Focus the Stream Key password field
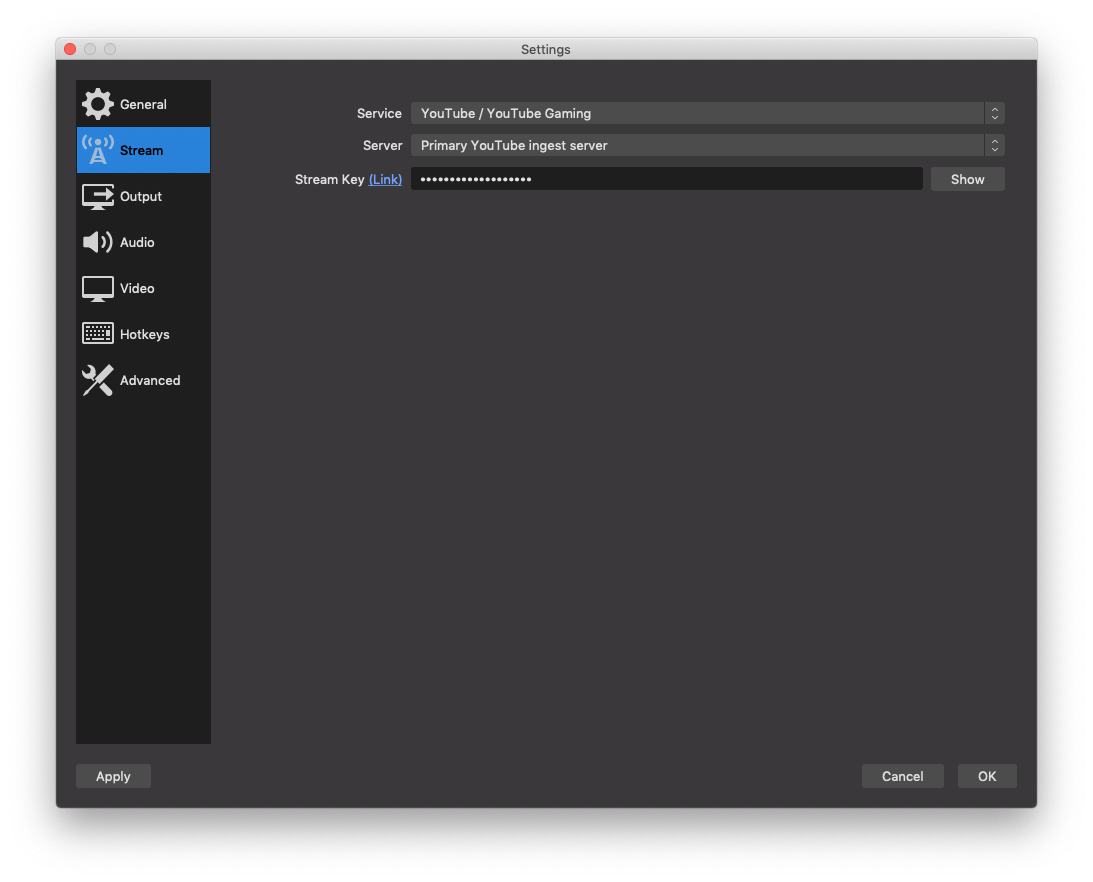 click(x=666, y=178)
